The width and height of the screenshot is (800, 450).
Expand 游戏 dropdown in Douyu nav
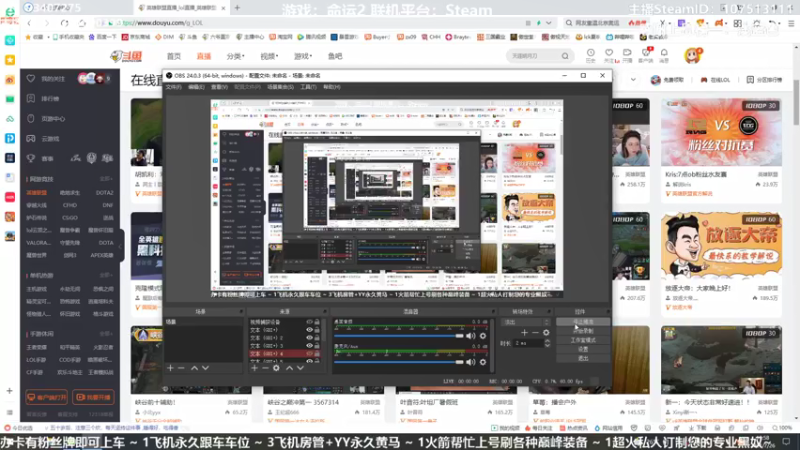click(303, 56)
